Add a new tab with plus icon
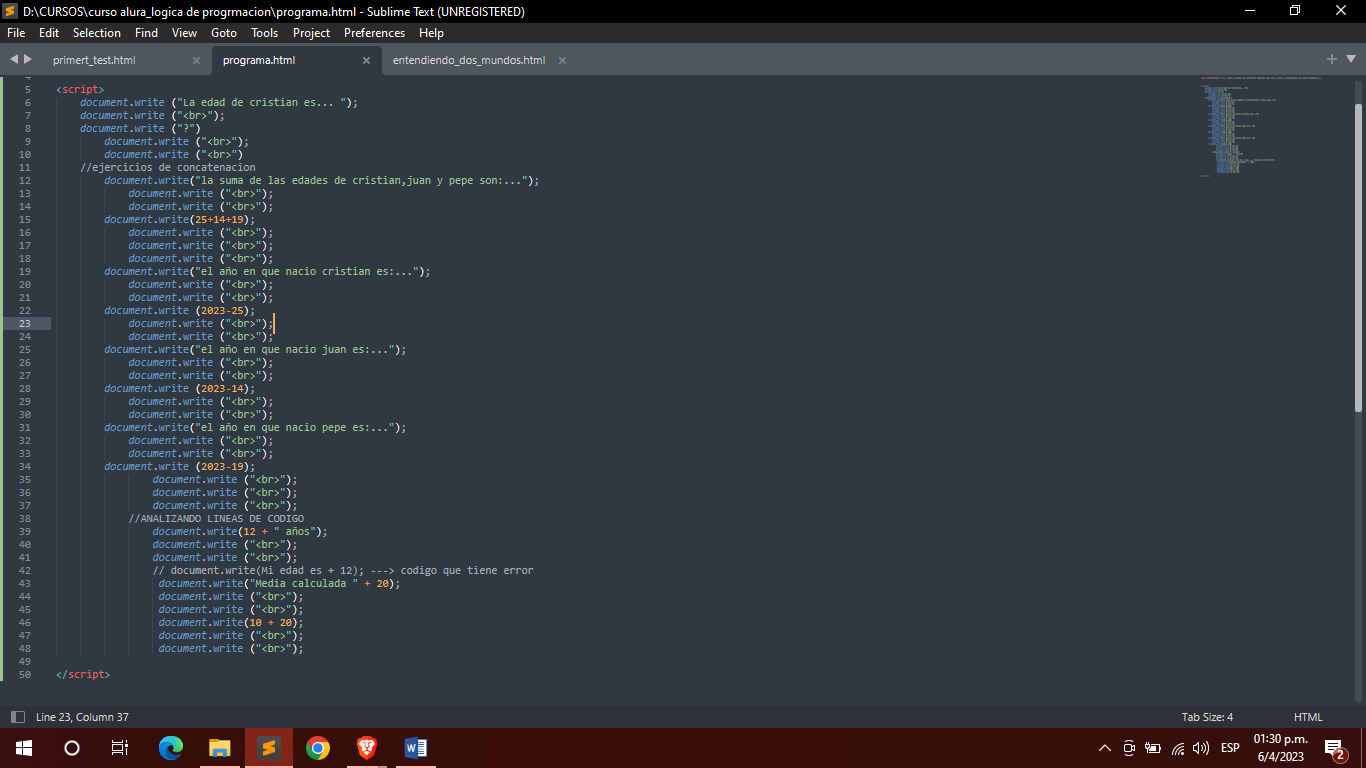This screenshot has width=1366, height=768. coord(1332,59)
